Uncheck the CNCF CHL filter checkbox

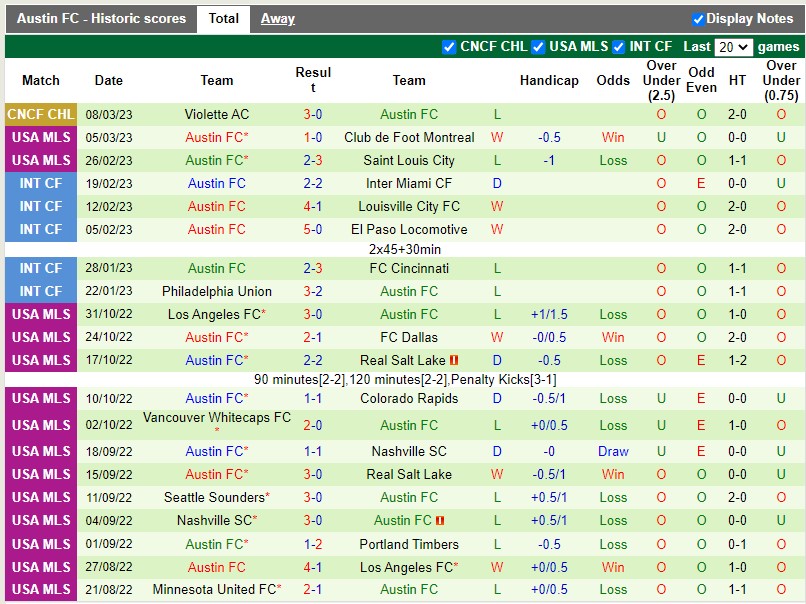[x=450, y=46]
